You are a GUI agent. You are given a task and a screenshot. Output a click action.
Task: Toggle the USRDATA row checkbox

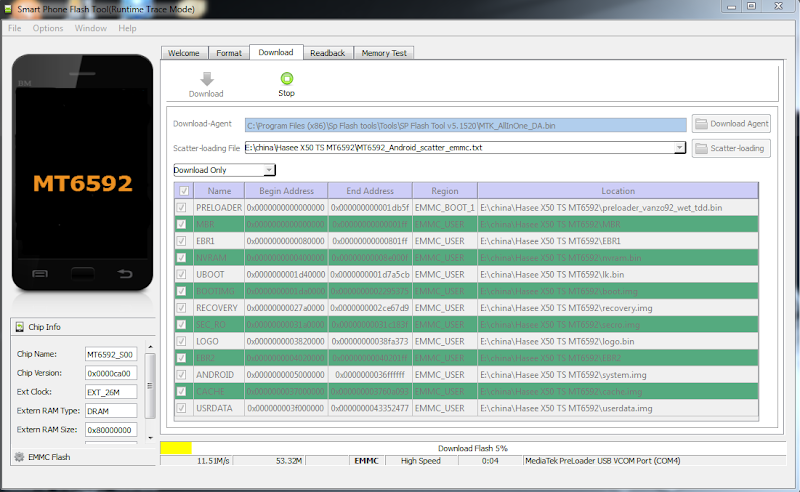click(181, 408)
